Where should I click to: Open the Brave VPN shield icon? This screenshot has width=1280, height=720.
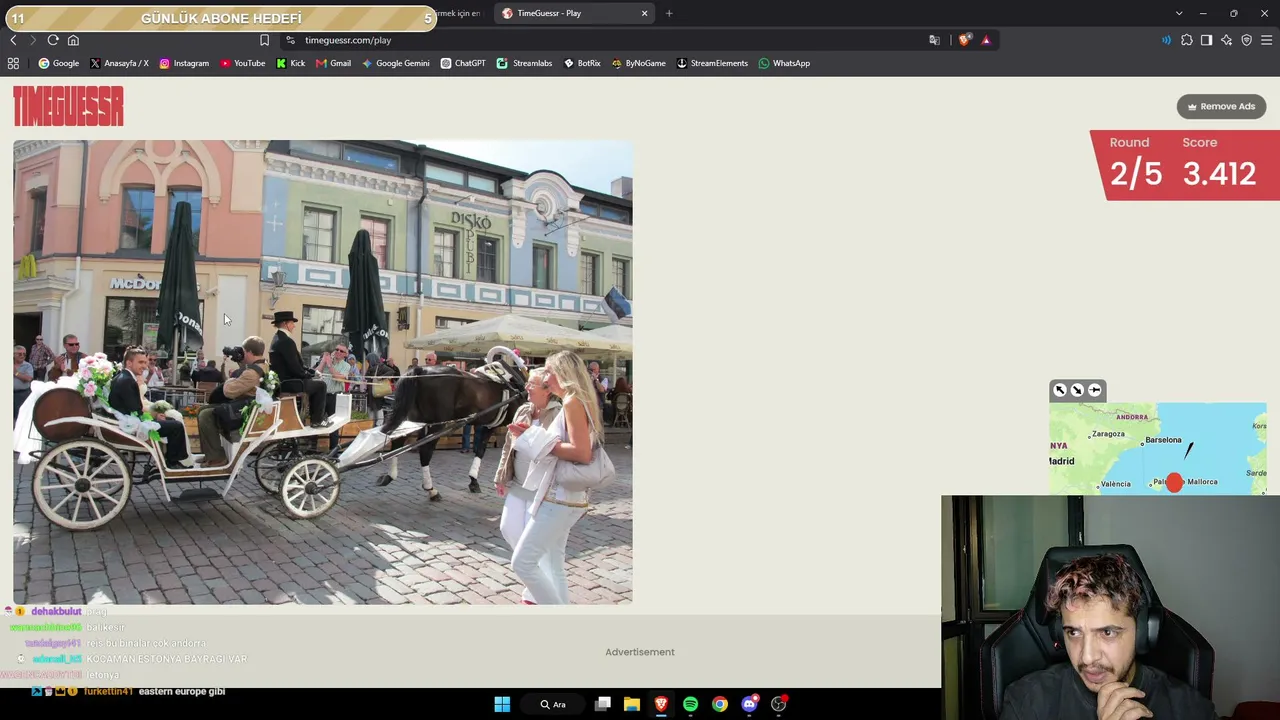click(x=1246, y=40)
